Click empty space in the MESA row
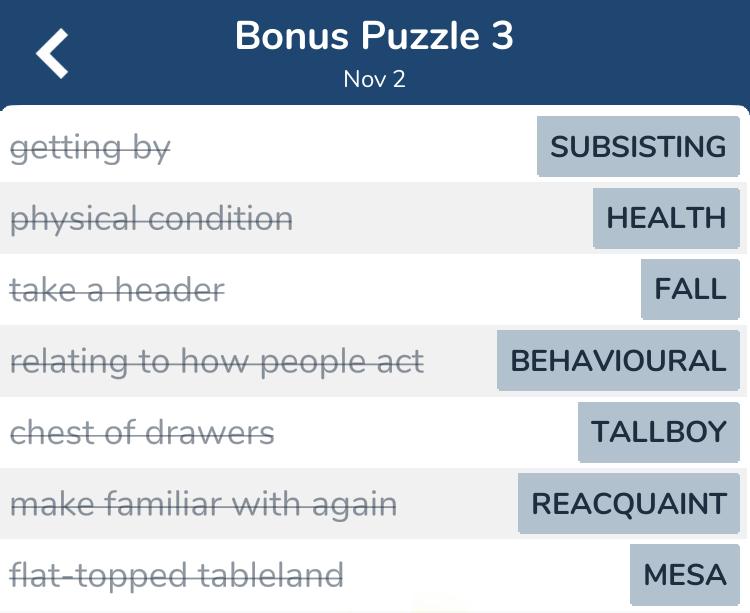This screenshot has height=613, width=750. [x=485, y=575]
